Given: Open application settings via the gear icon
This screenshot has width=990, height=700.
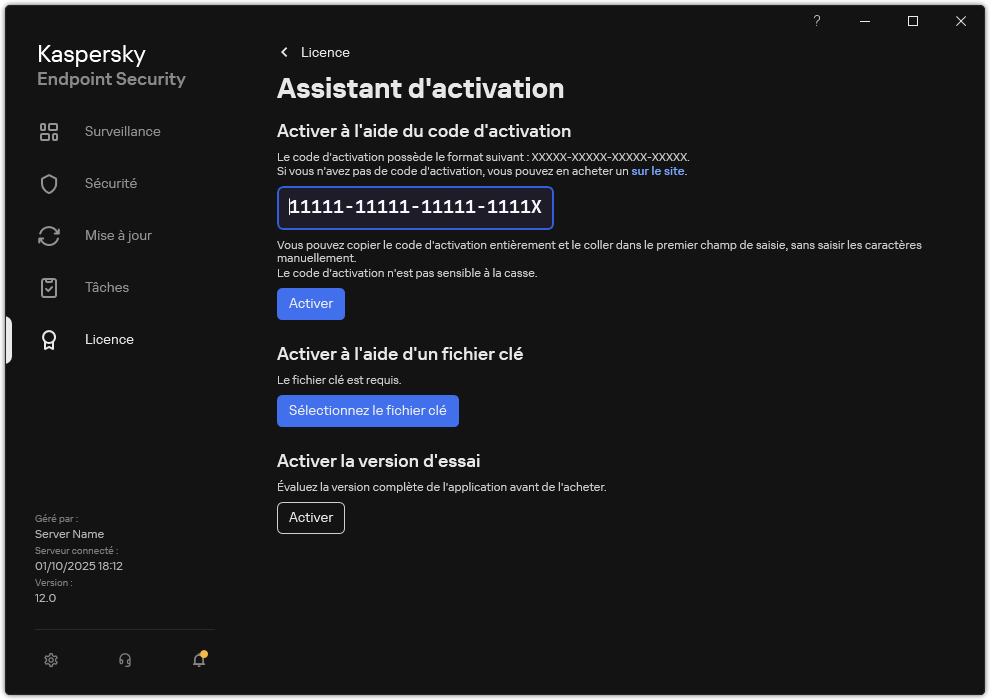Looking at the screenshot, I should point(50,660).
